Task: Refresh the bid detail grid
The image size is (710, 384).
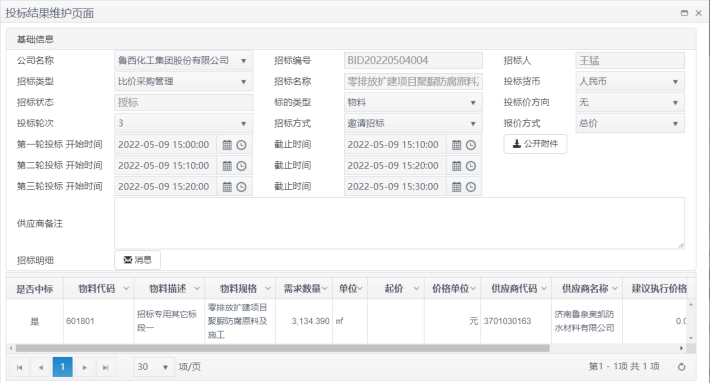Action: pyautogui.click(x=681, y=367)
